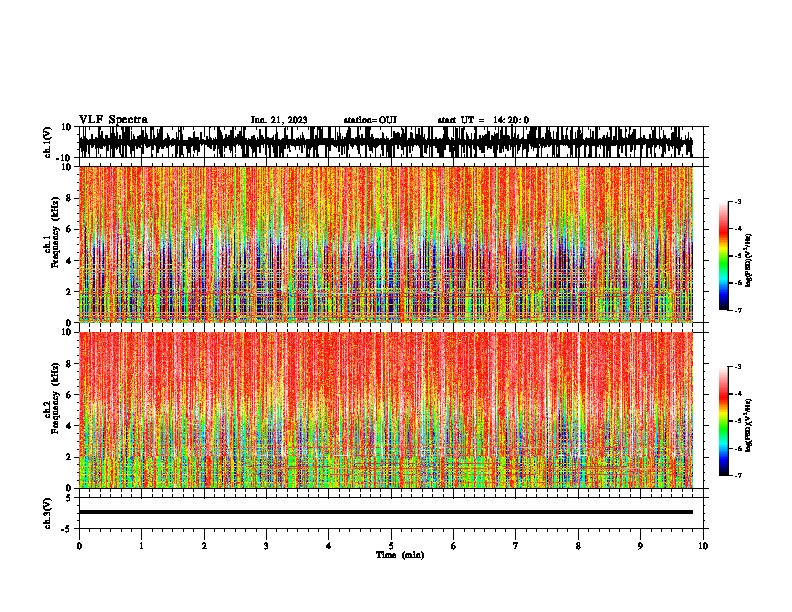The image size is (792, 612).
Task: Click time axis tick label '0'
Action: click(x=79, y=546)
